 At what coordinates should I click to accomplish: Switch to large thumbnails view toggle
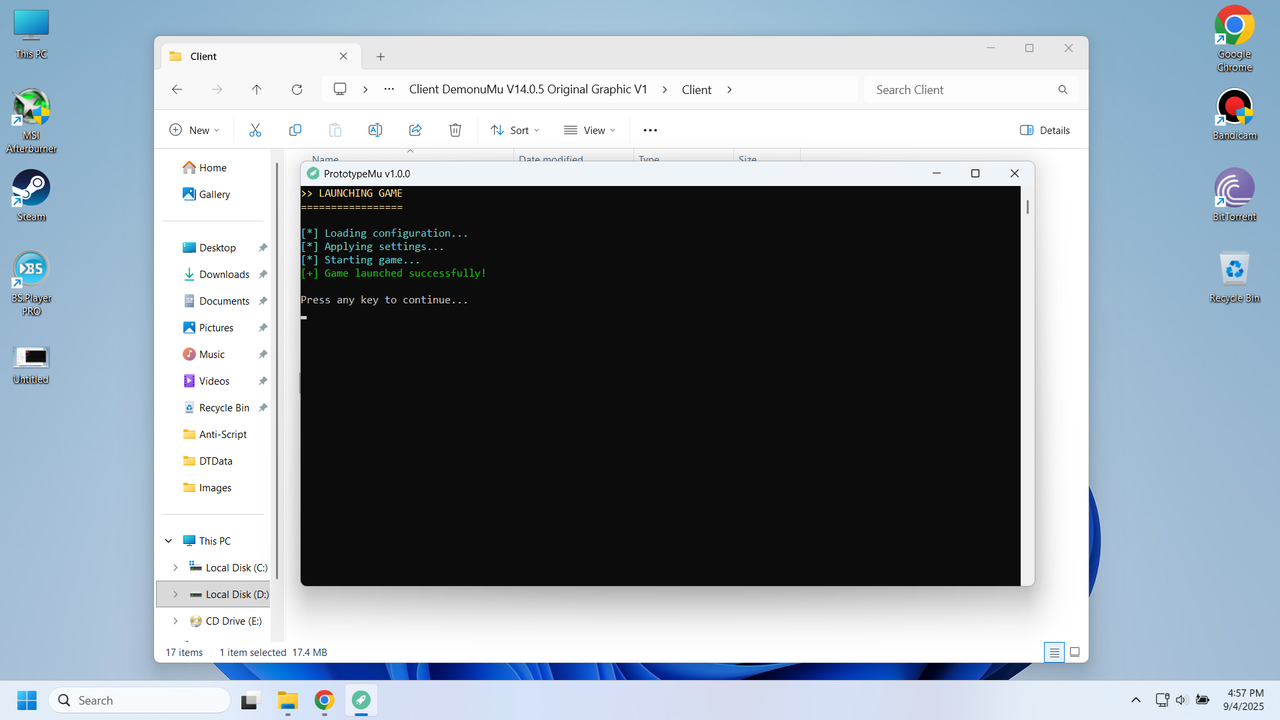[x=1075, y=652]
